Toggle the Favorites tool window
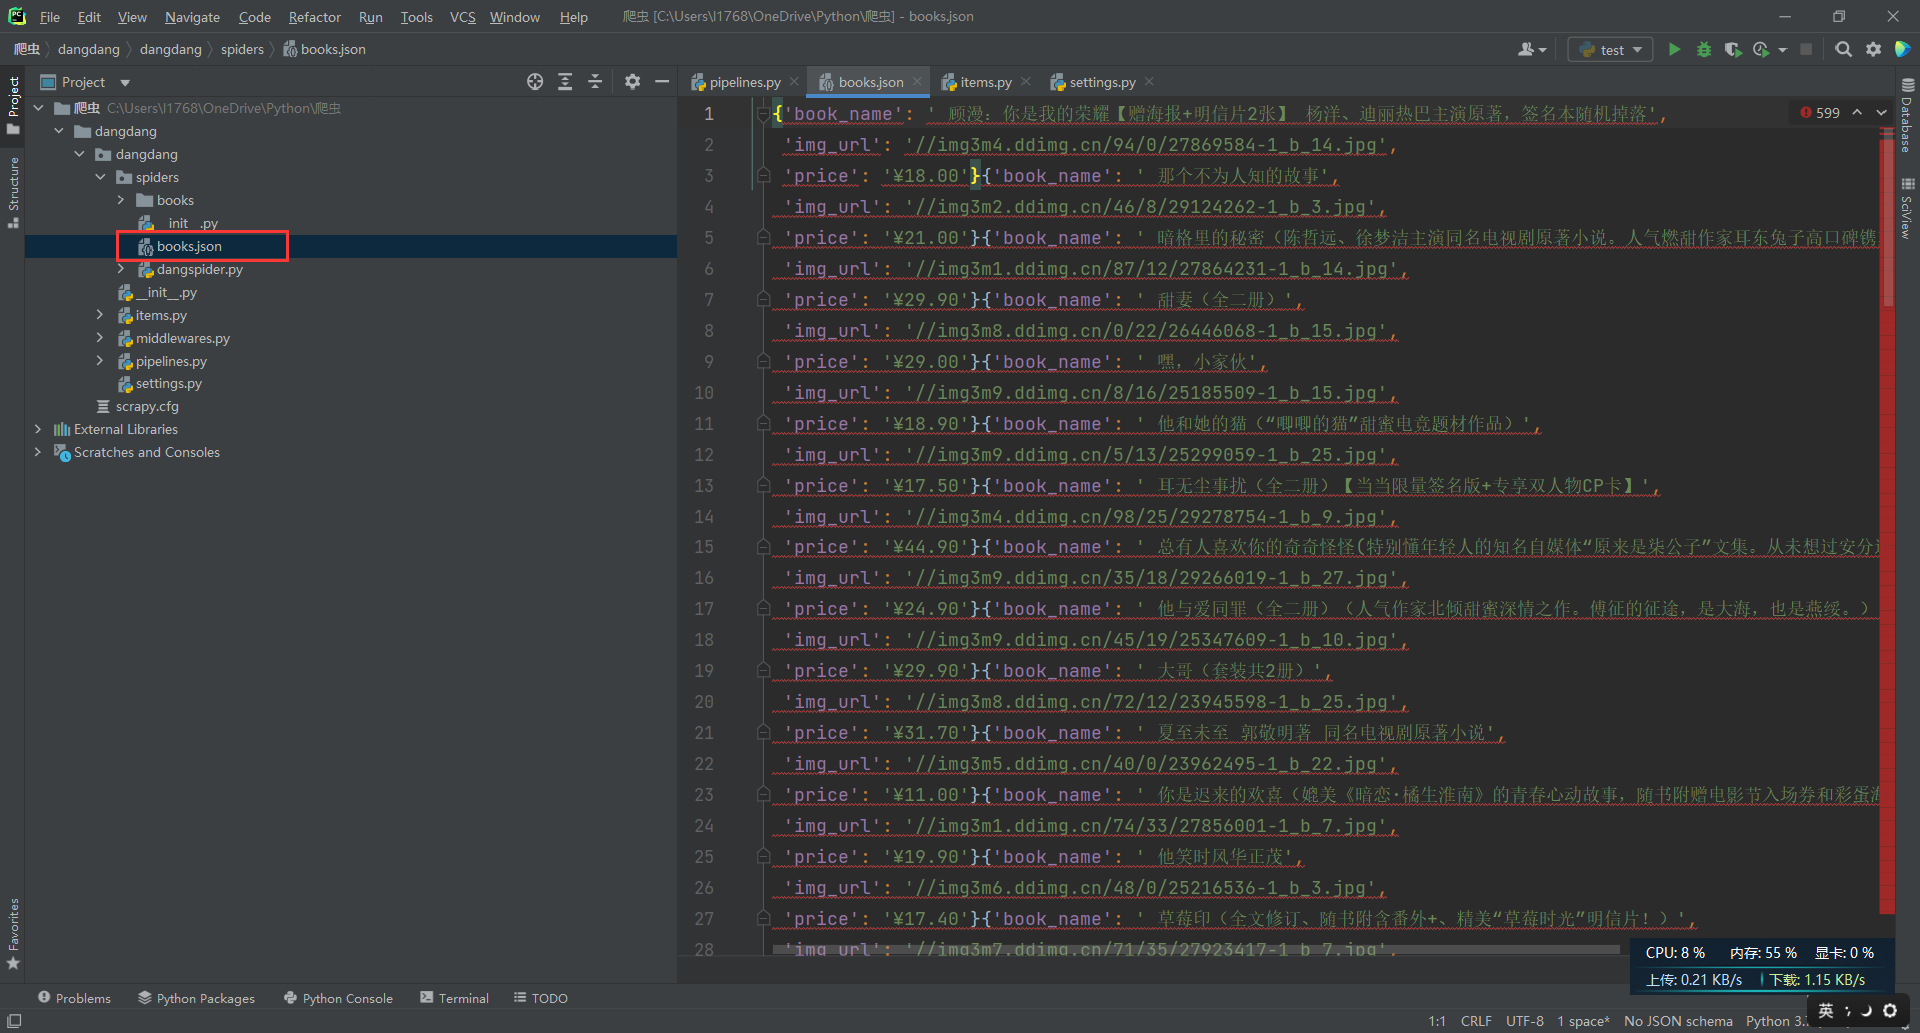The image size is (1920, 1033). click(14, 934)
